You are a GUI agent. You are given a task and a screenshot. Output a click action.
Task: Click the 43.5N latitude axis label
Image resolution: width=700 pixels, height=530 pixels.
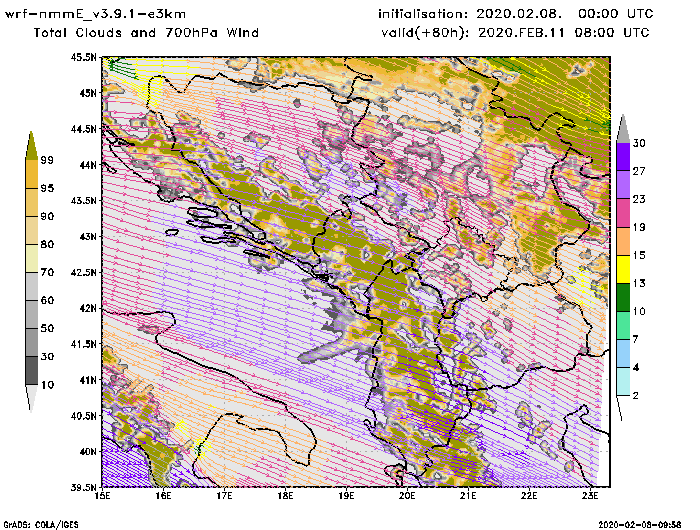tap(83, 200)
